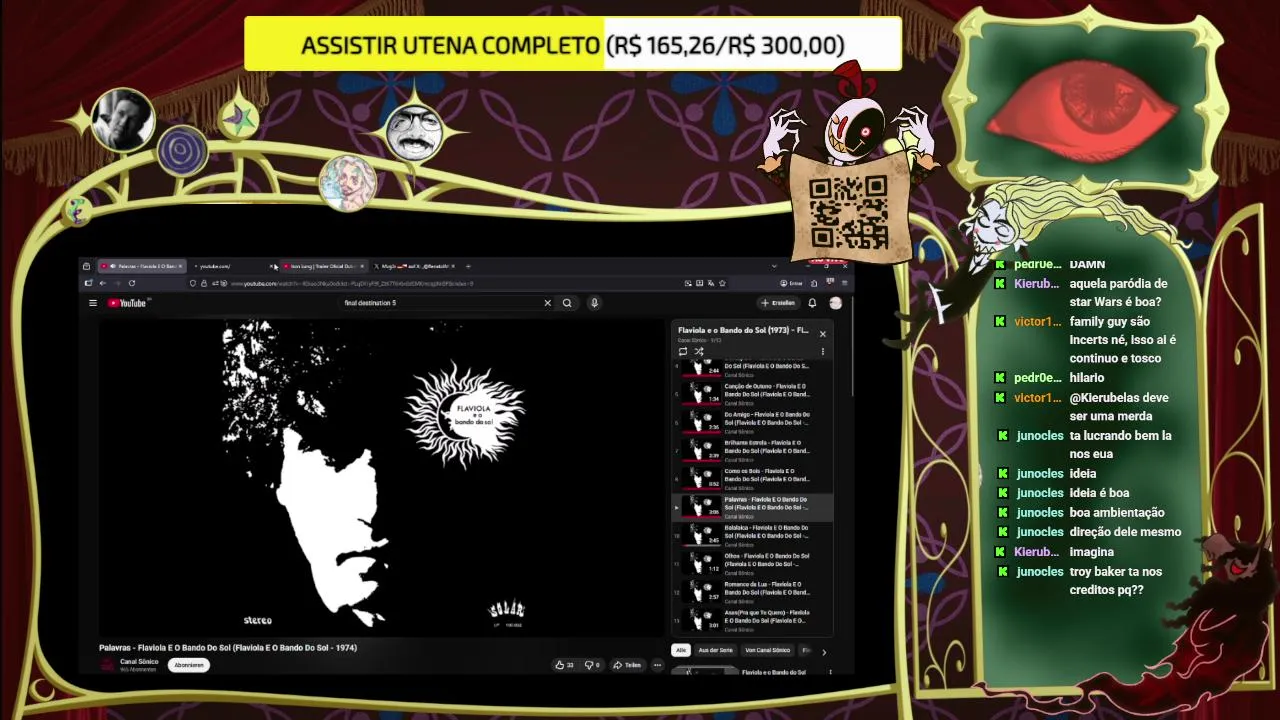This screenshot has width=1280, height=720.
Task: Subscribe with the Abonnieren button
Action: (189, 665)
